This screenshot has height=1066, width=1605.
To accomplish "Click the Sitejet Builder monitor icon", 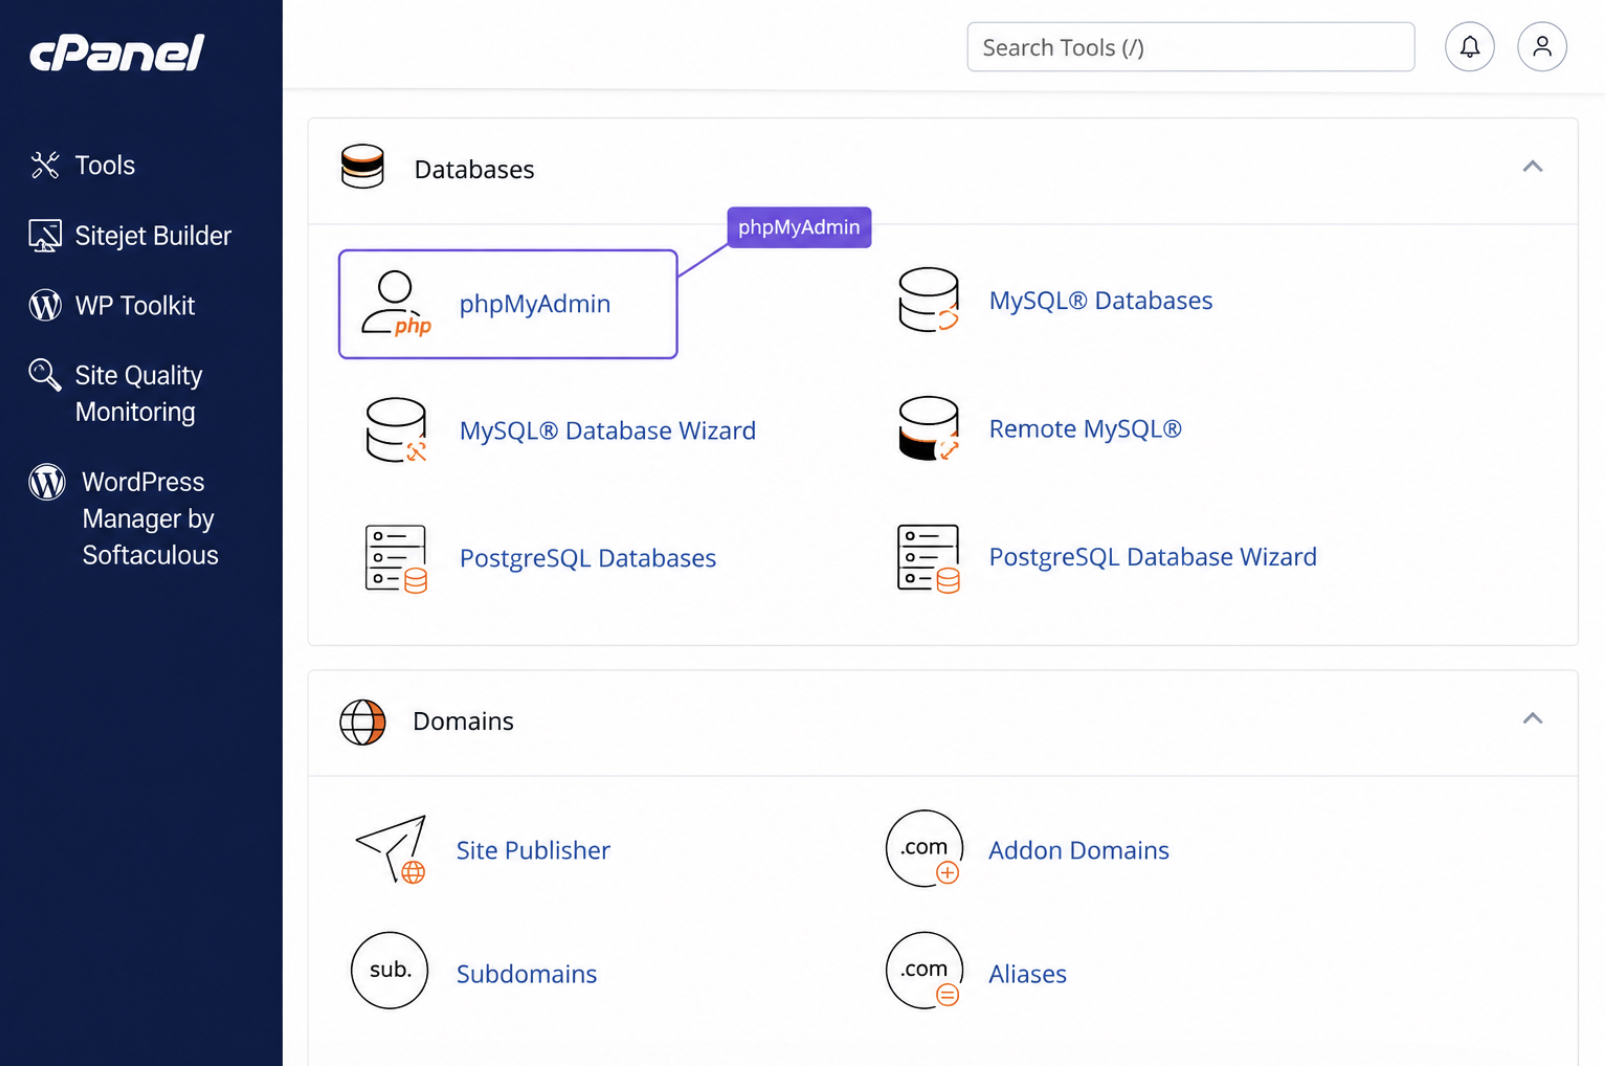I will (45, 236).
